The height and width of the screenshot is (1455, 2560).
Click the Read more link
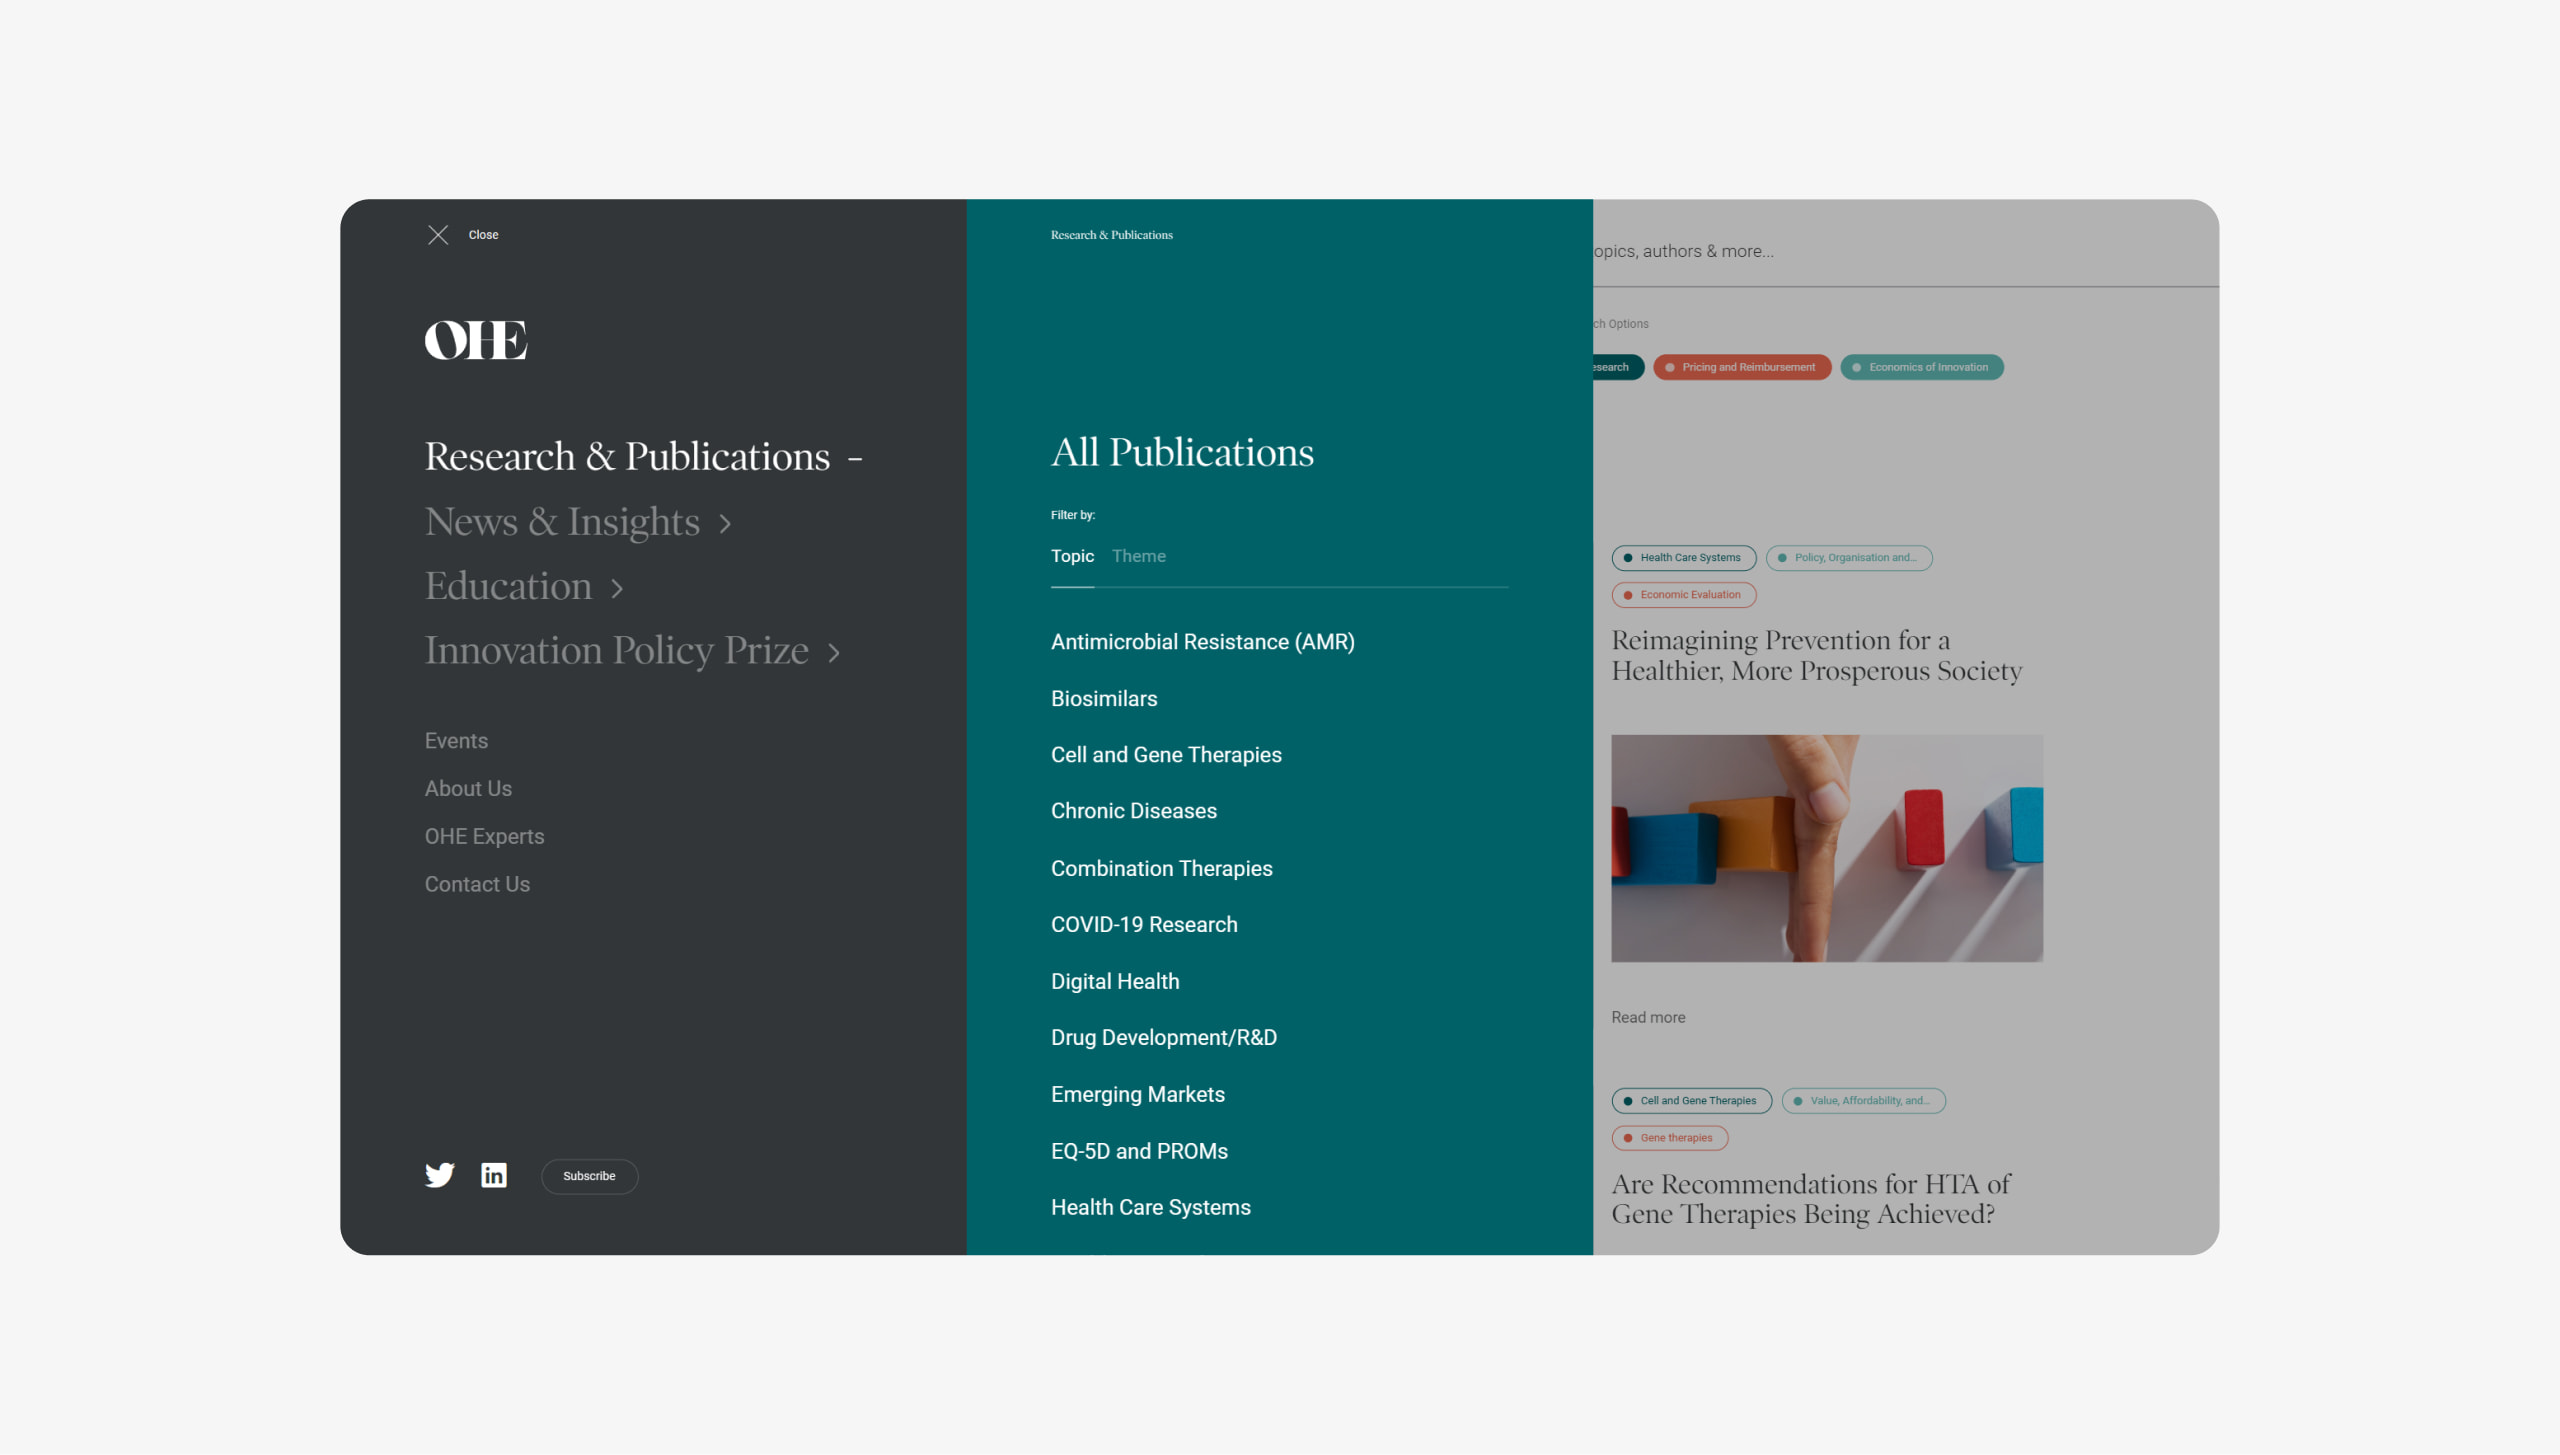click(x=1648, y=1018)
